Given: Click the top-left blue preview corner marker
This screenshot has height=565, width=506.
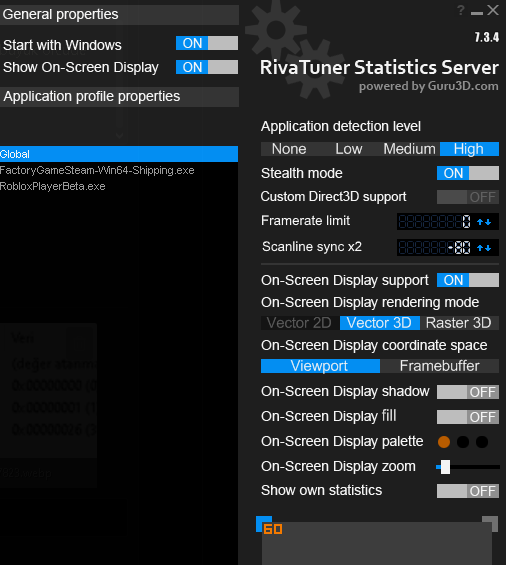Looking at the screenshot, I should 263,524.
